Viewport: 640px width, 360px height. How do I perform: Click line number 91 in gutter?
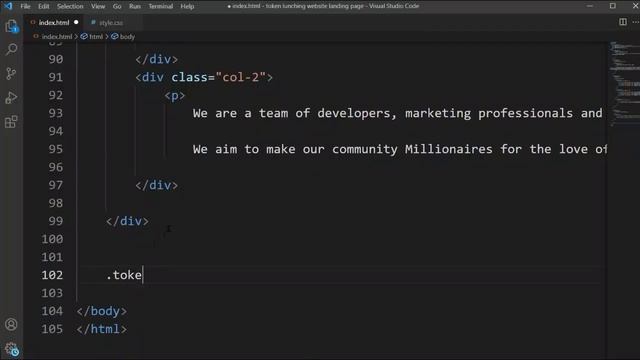click(56, 77)
